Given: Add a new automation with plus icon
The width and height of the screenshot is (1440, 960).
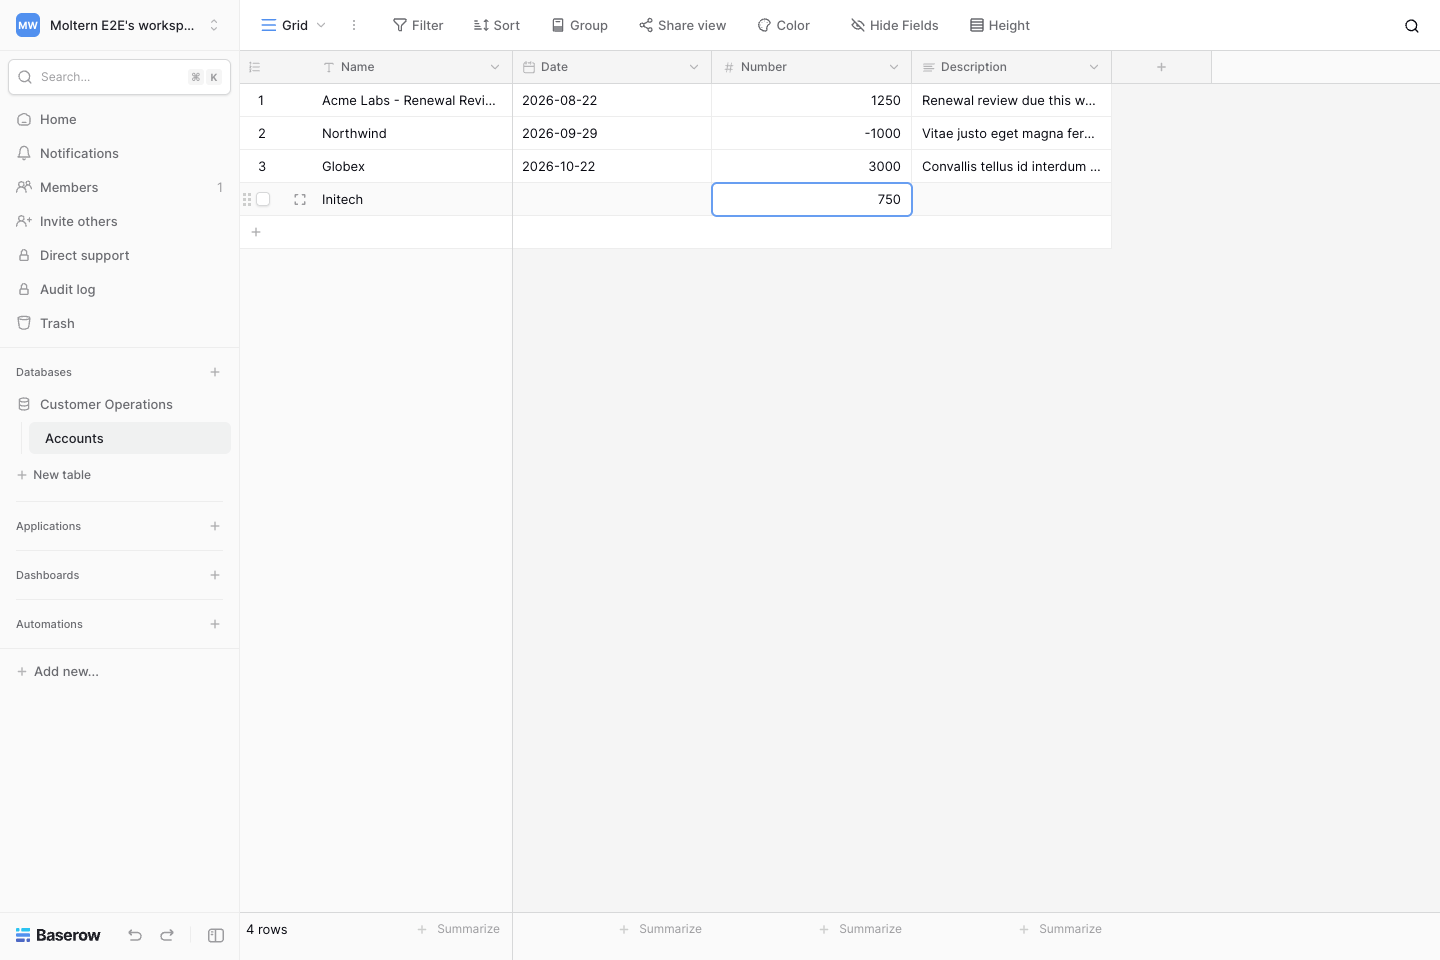Looking at the screenshot, I should pos(215,624).
